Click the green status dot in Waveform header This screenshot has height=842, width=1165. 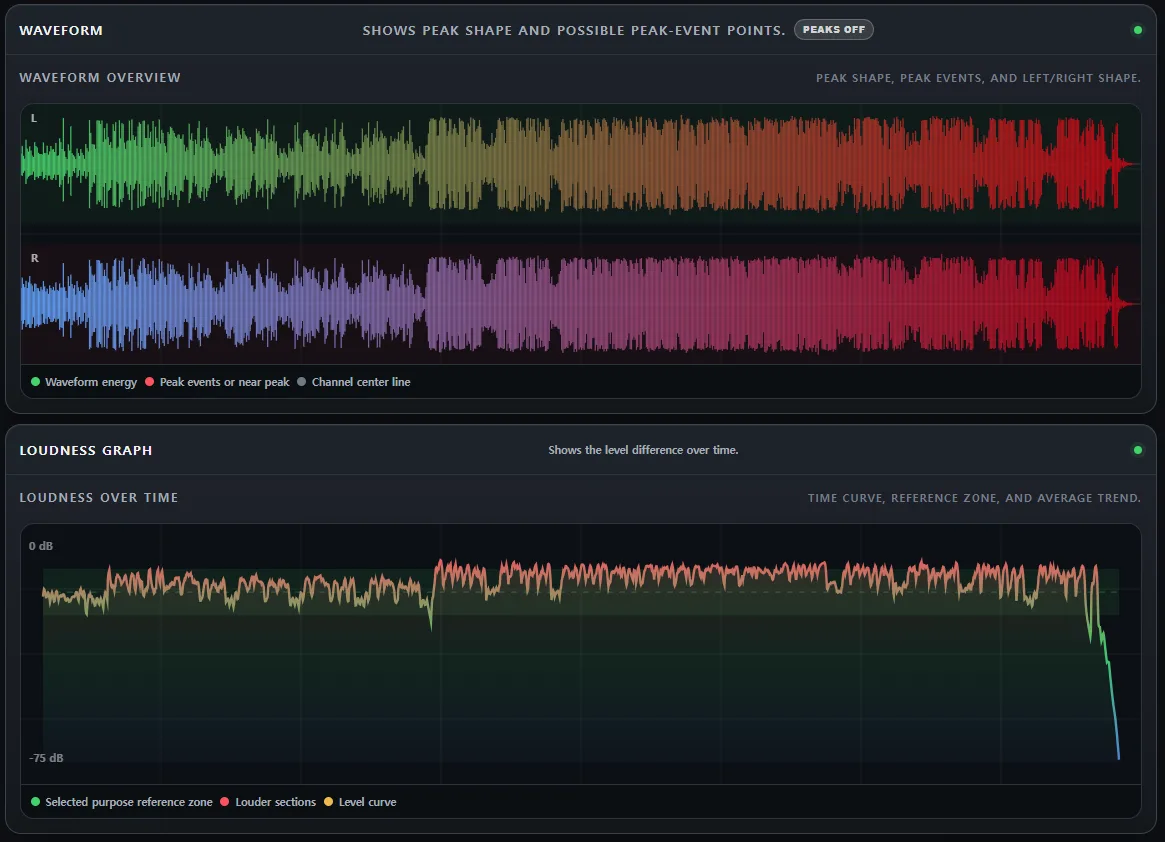pyautogui.click(x=1138, y=30)
